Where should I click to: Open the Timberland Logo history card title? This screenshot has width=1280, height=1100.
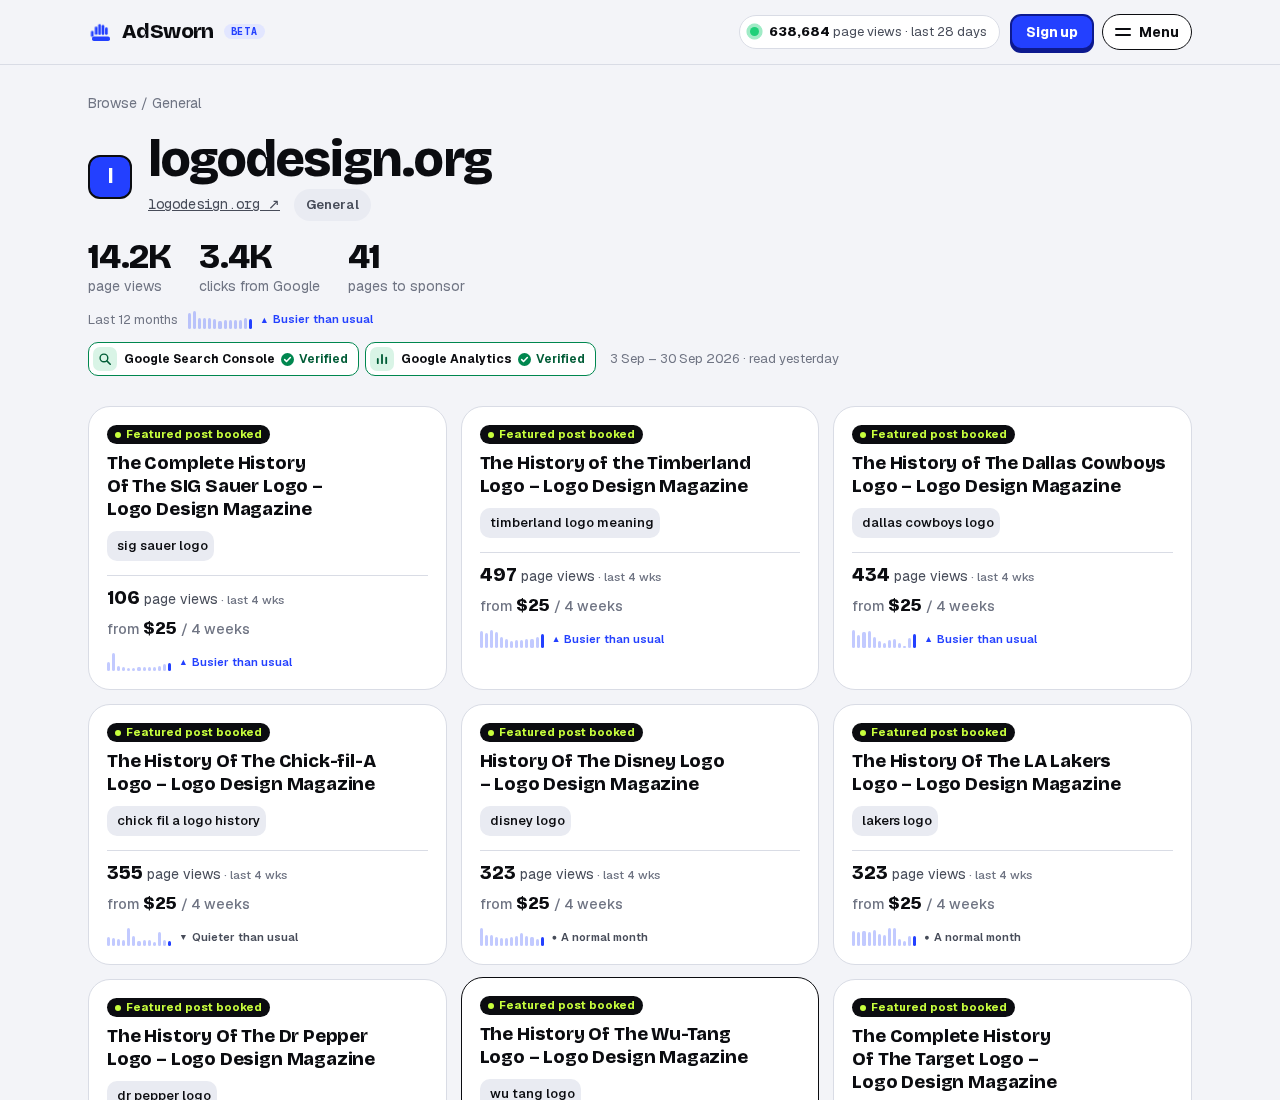pos(615,474)
